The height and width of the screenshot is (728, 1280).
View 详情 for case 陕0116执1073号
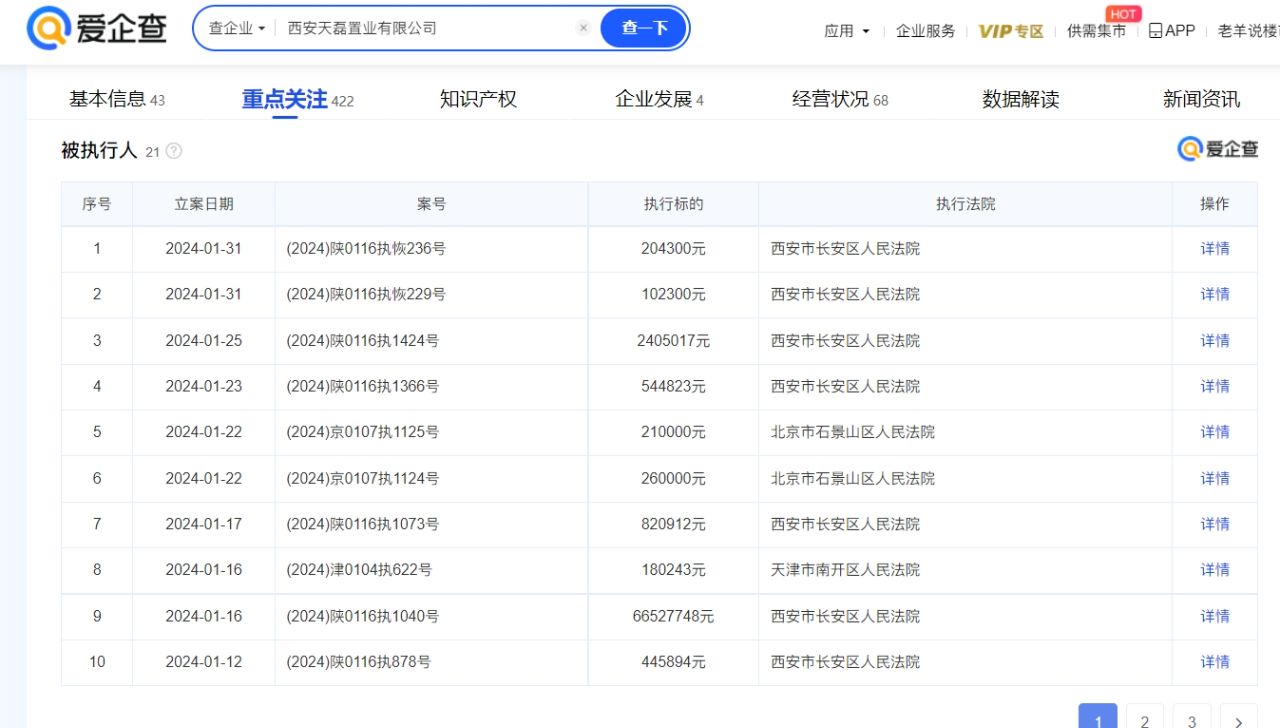pos(1215,525)
